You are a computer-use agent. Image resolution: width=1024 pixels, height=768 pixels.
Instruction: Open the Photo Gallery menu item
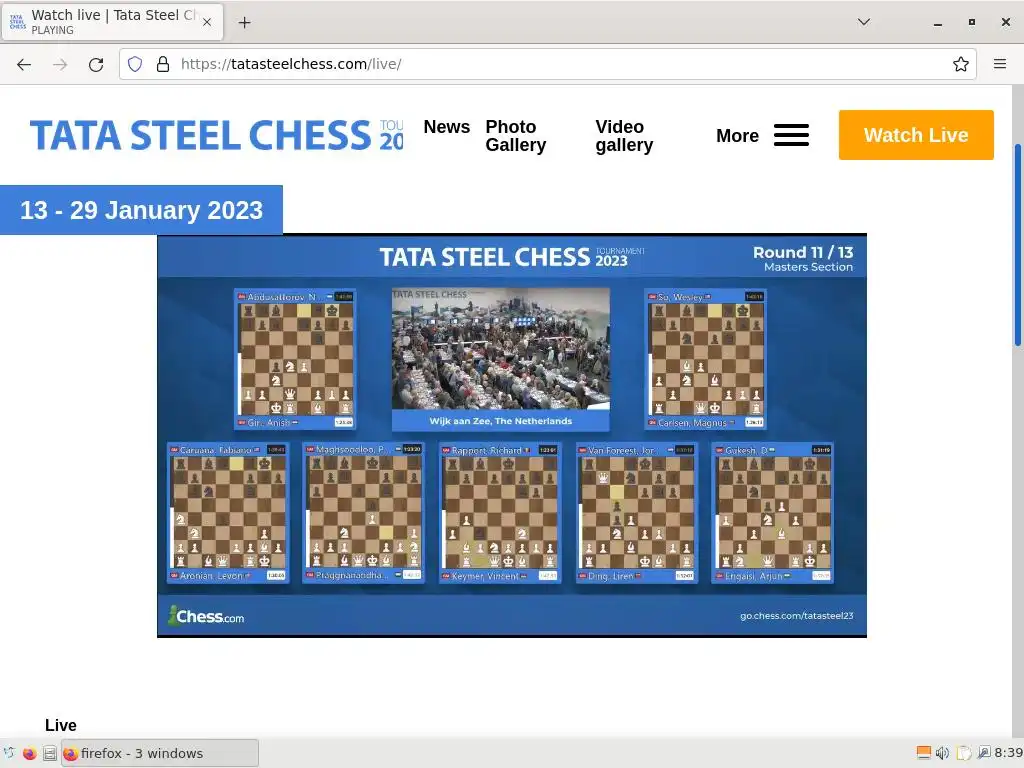point(515,136)
